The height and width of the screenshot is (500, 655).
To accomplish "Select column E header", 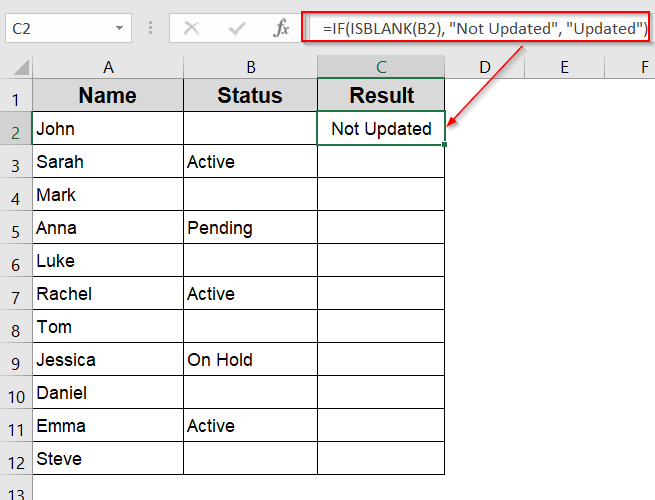I will [x=564, y=67].
